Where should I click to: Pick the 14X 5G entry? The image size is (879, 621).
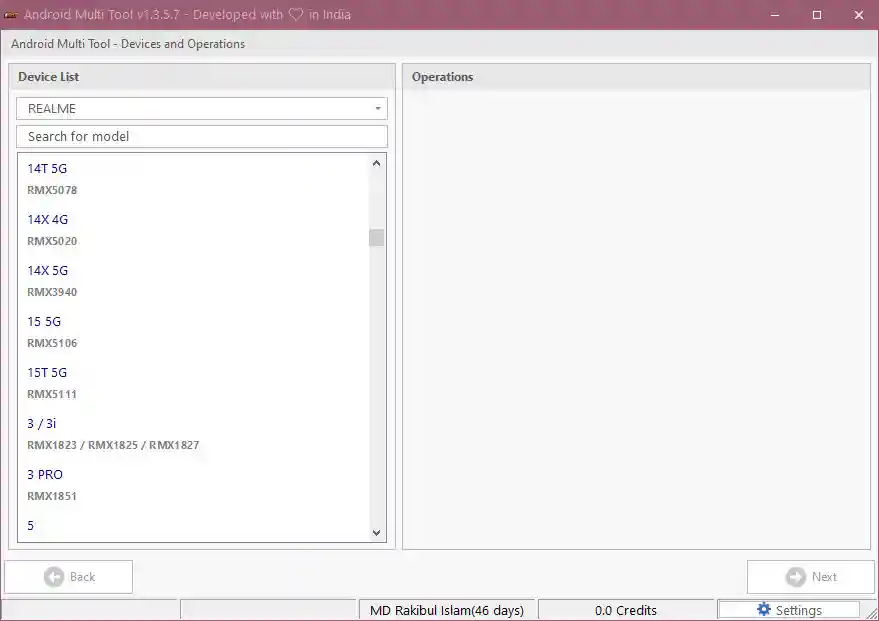pyautogui.click(x=48, y=271)
